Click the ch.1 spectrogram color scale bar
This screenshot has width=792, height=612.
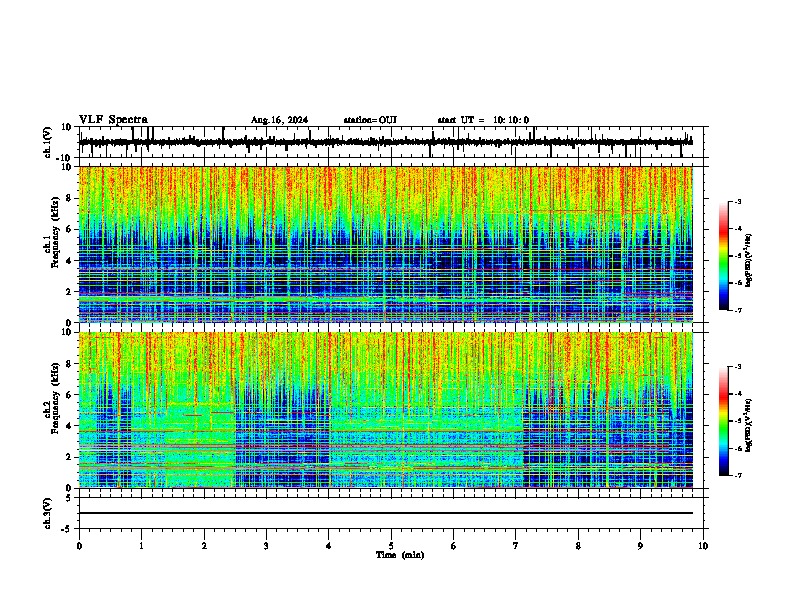pos(724,256)
